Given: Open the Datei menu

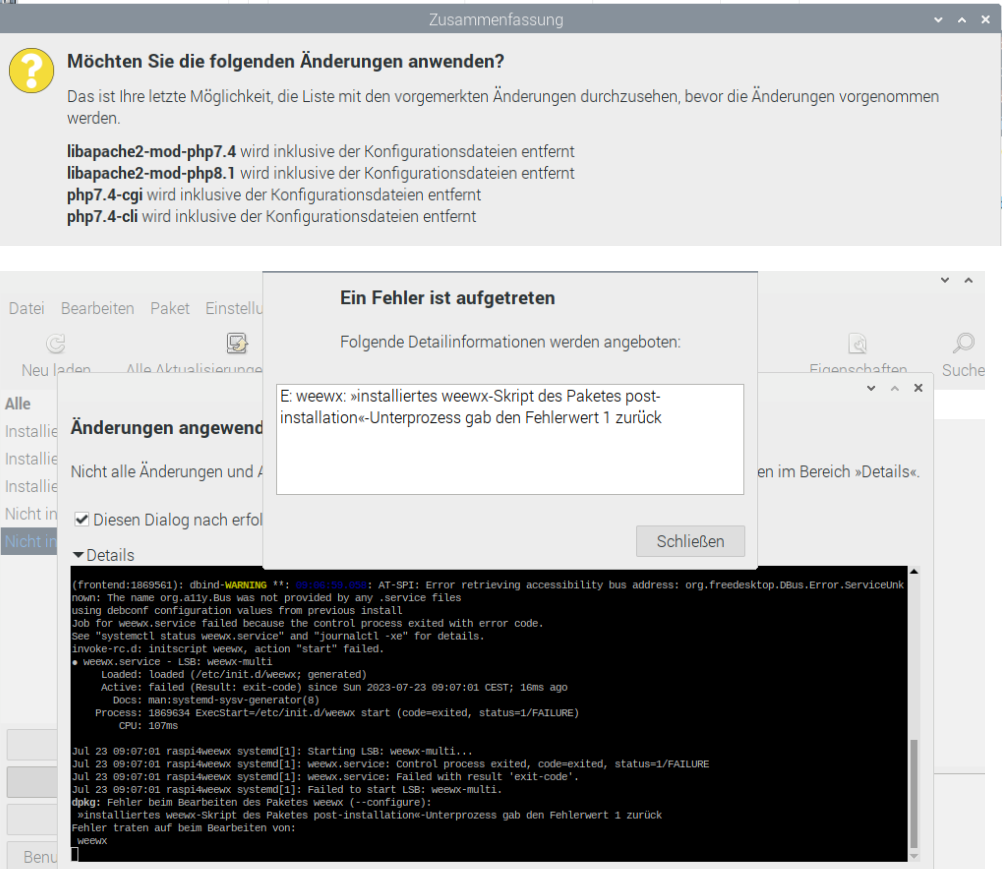Looking at the screenshot, I should pos(26,308).
